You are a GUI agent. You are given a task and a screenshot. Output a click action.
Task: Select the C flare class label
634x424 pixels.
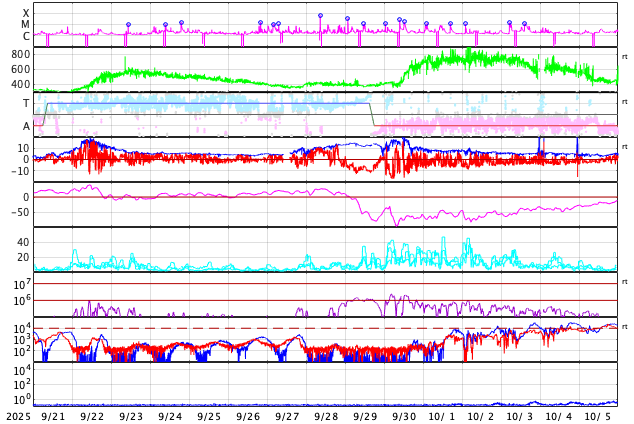pyautogui.click(x=26, y=36)
